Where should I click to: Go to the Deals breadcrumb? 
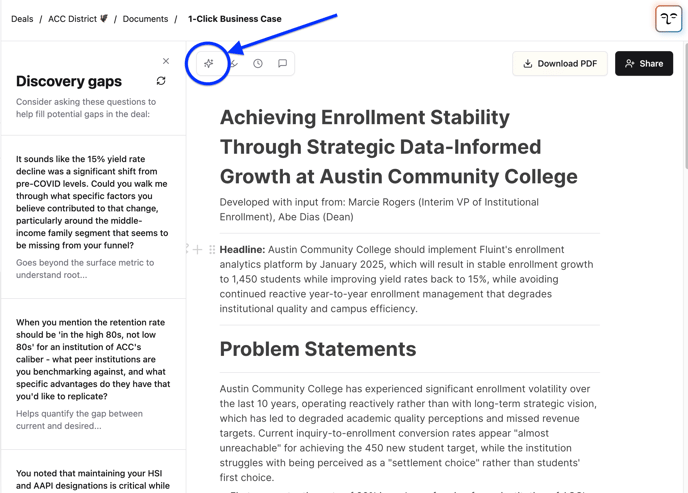pos(22,19)
